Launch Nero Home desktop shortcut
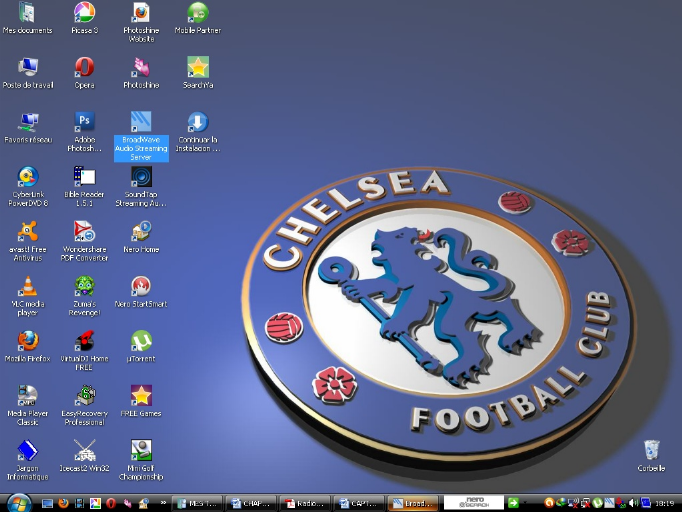682x512 pixels. point(141,238)
